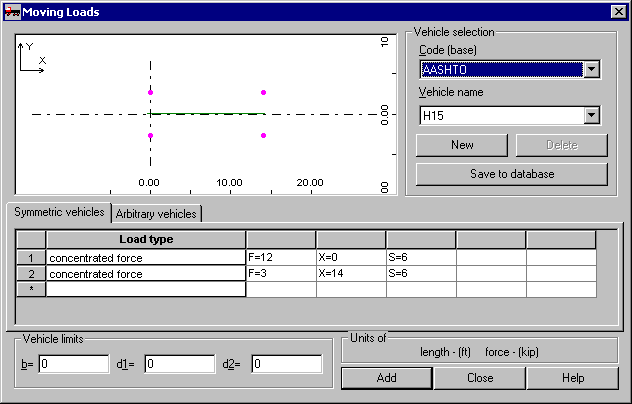Image resolution: width=632 pixels, height=404 pixels.
Task: Click load type cell in row 1
Action: 146,257
